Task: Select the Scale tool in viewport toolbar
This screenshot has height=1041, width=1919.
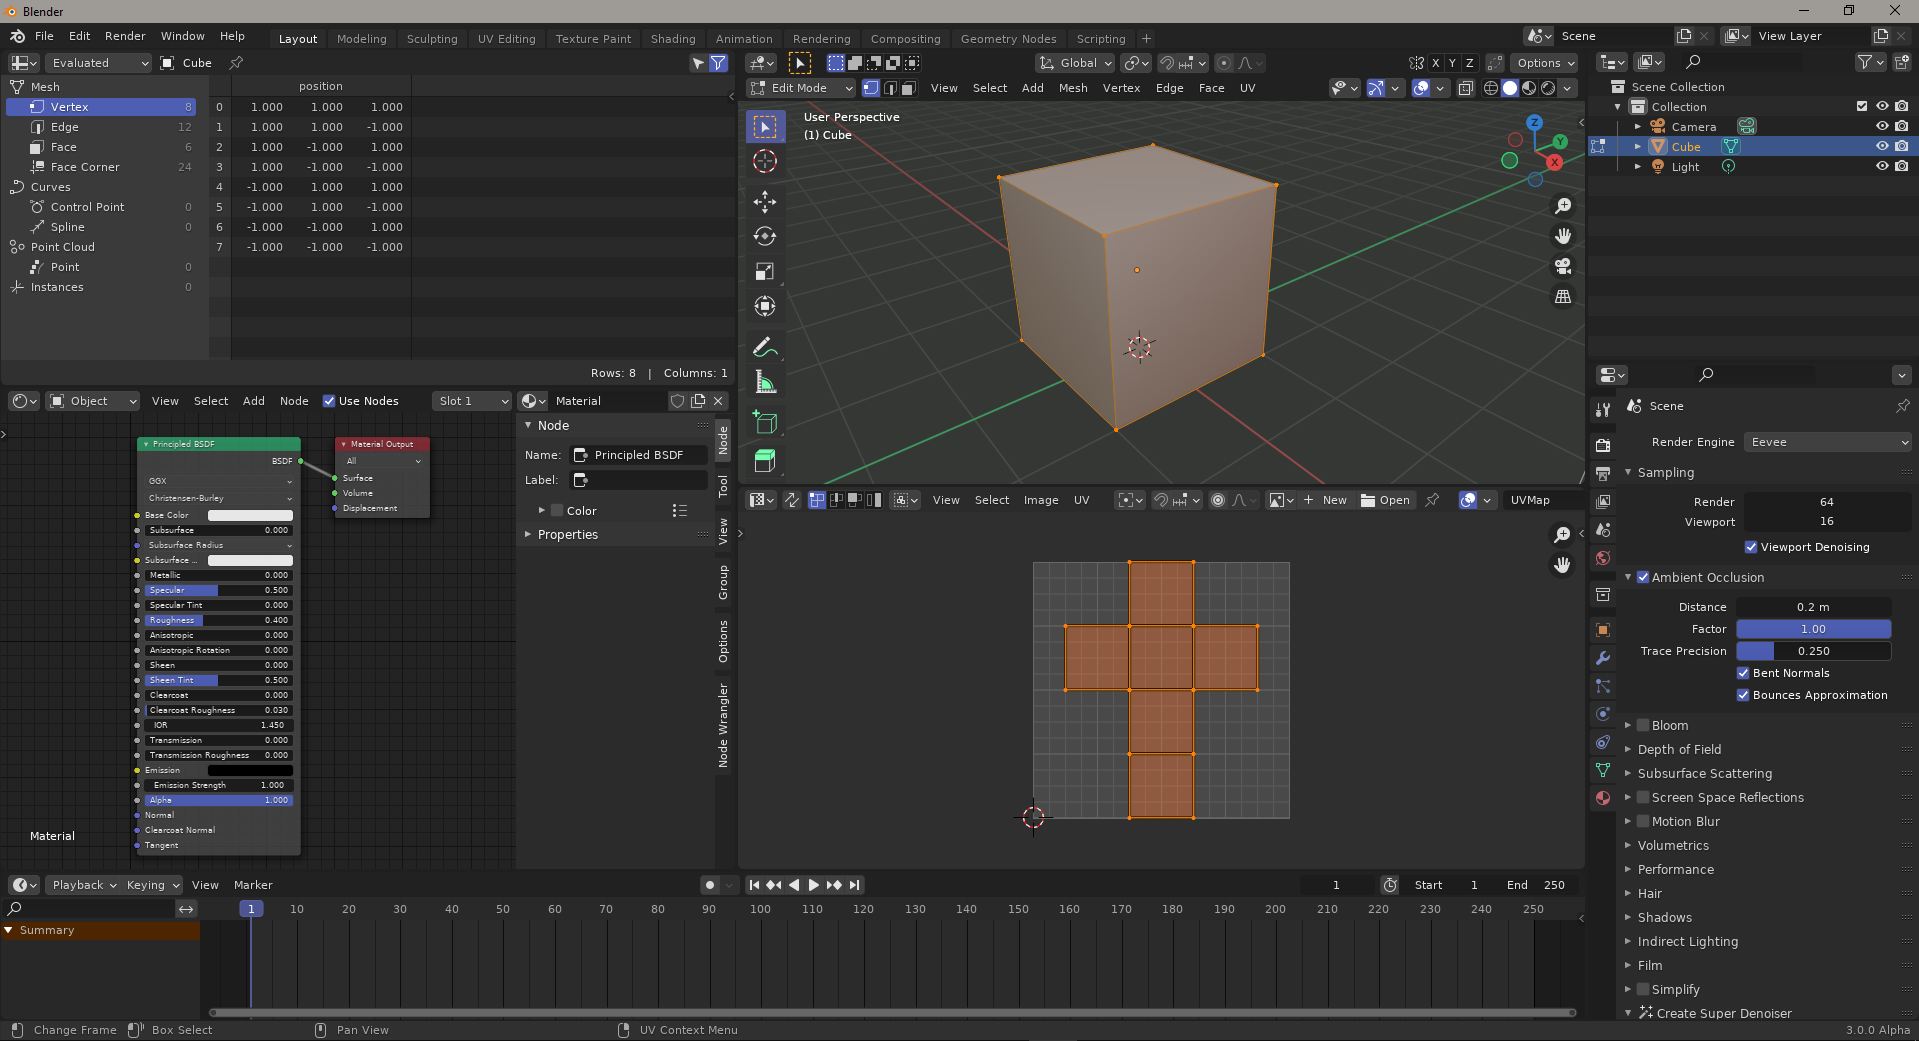Action: click(765, 272)
